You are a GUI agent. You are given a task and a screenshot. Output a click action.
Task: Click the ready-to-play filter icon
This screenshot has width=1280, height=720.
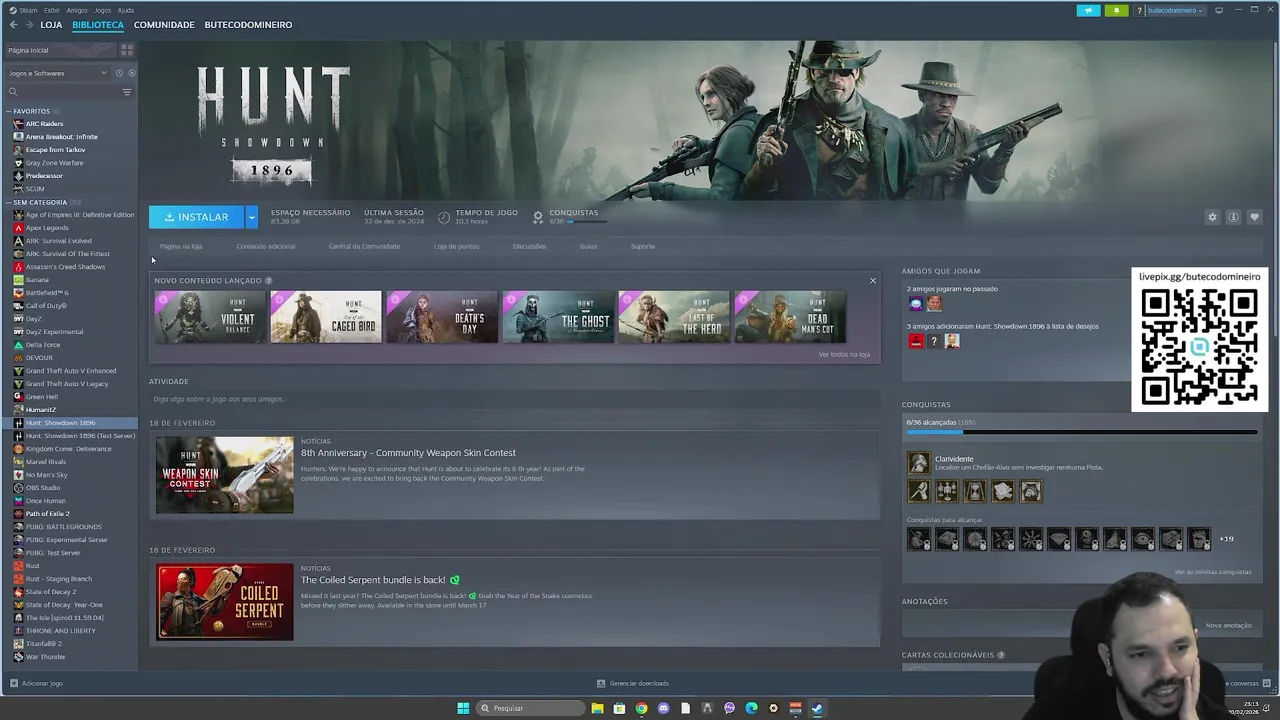[x=131, y=73]
